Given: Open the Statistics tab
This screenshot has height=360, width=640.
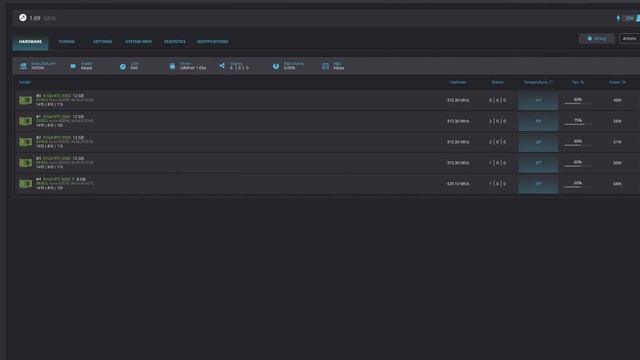Looking at the screenshot, I should point(175,42).
